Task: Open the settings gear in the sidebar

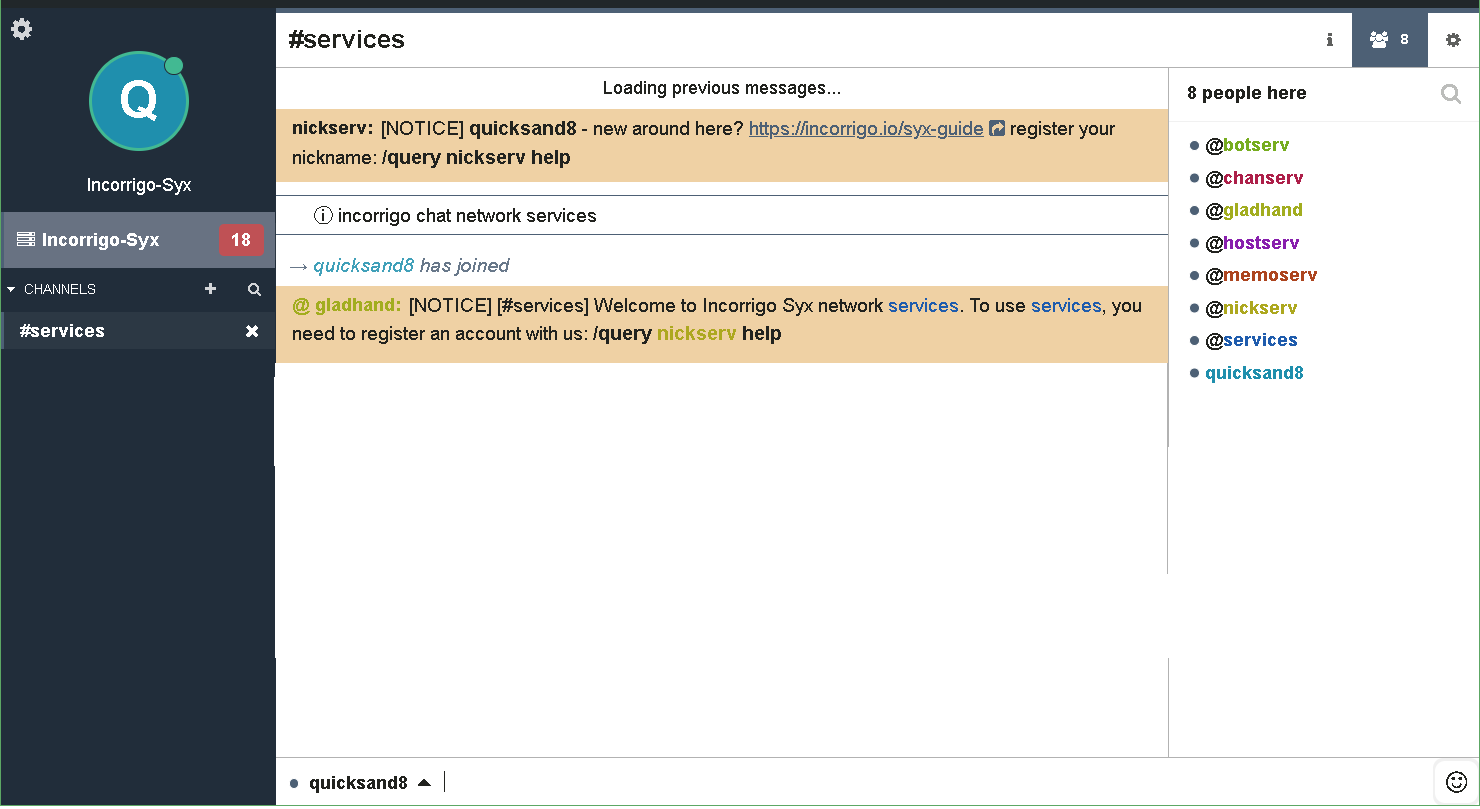Action: point(21,29)
